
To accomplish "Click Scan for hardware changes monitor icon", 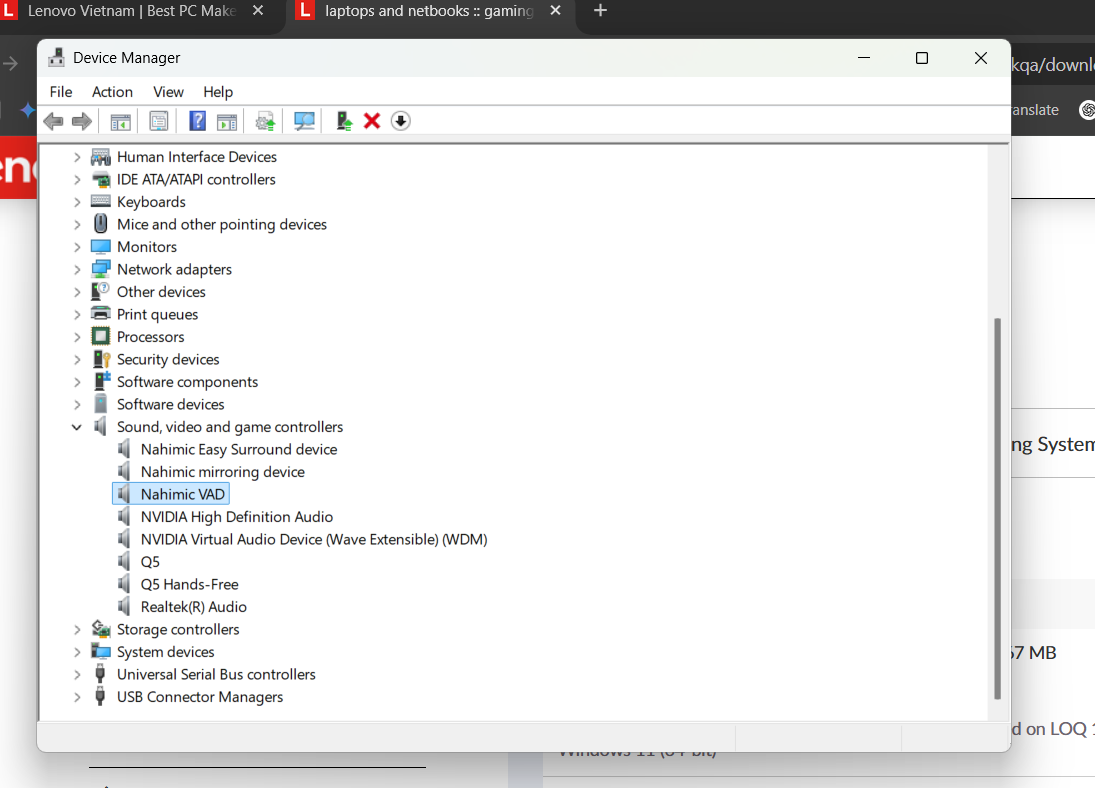I will coord(304,121).
